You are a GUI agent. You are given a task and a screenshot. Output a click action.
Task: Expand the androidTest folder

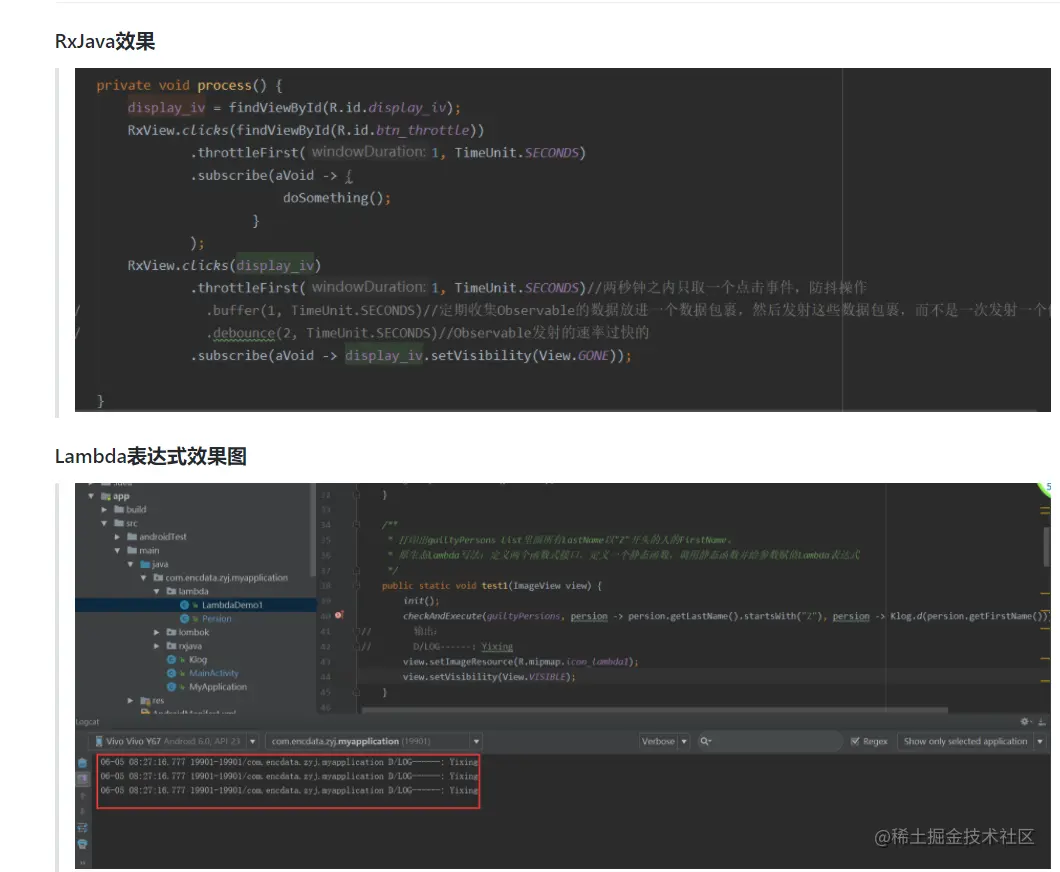pyautogui.click(x=117, y=537)
